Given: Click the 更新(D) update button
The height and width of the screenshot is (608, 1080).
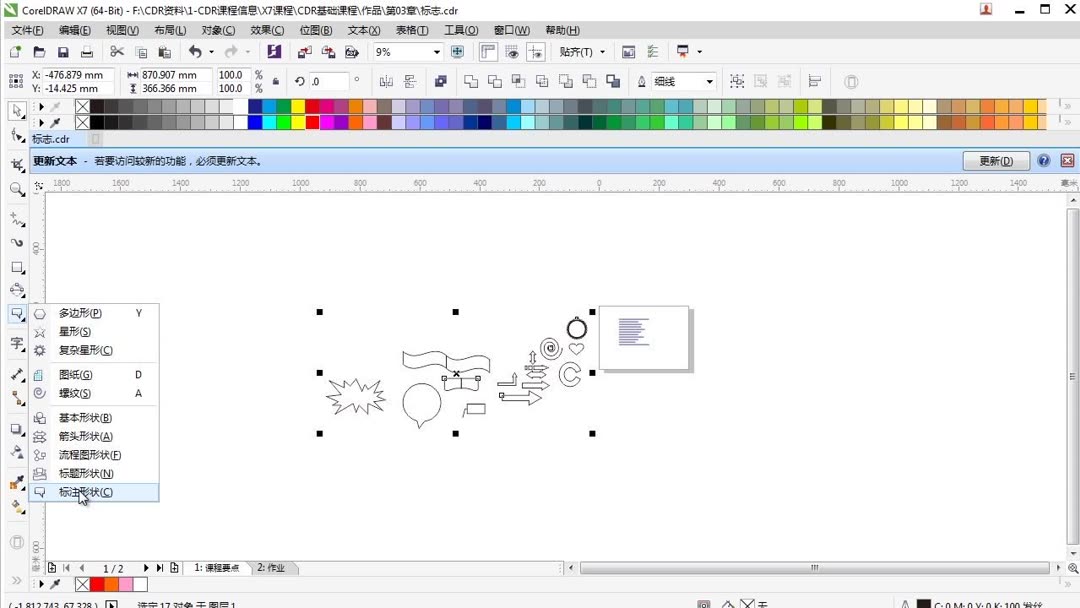Looking at the screenshot, I should (995, 160).
